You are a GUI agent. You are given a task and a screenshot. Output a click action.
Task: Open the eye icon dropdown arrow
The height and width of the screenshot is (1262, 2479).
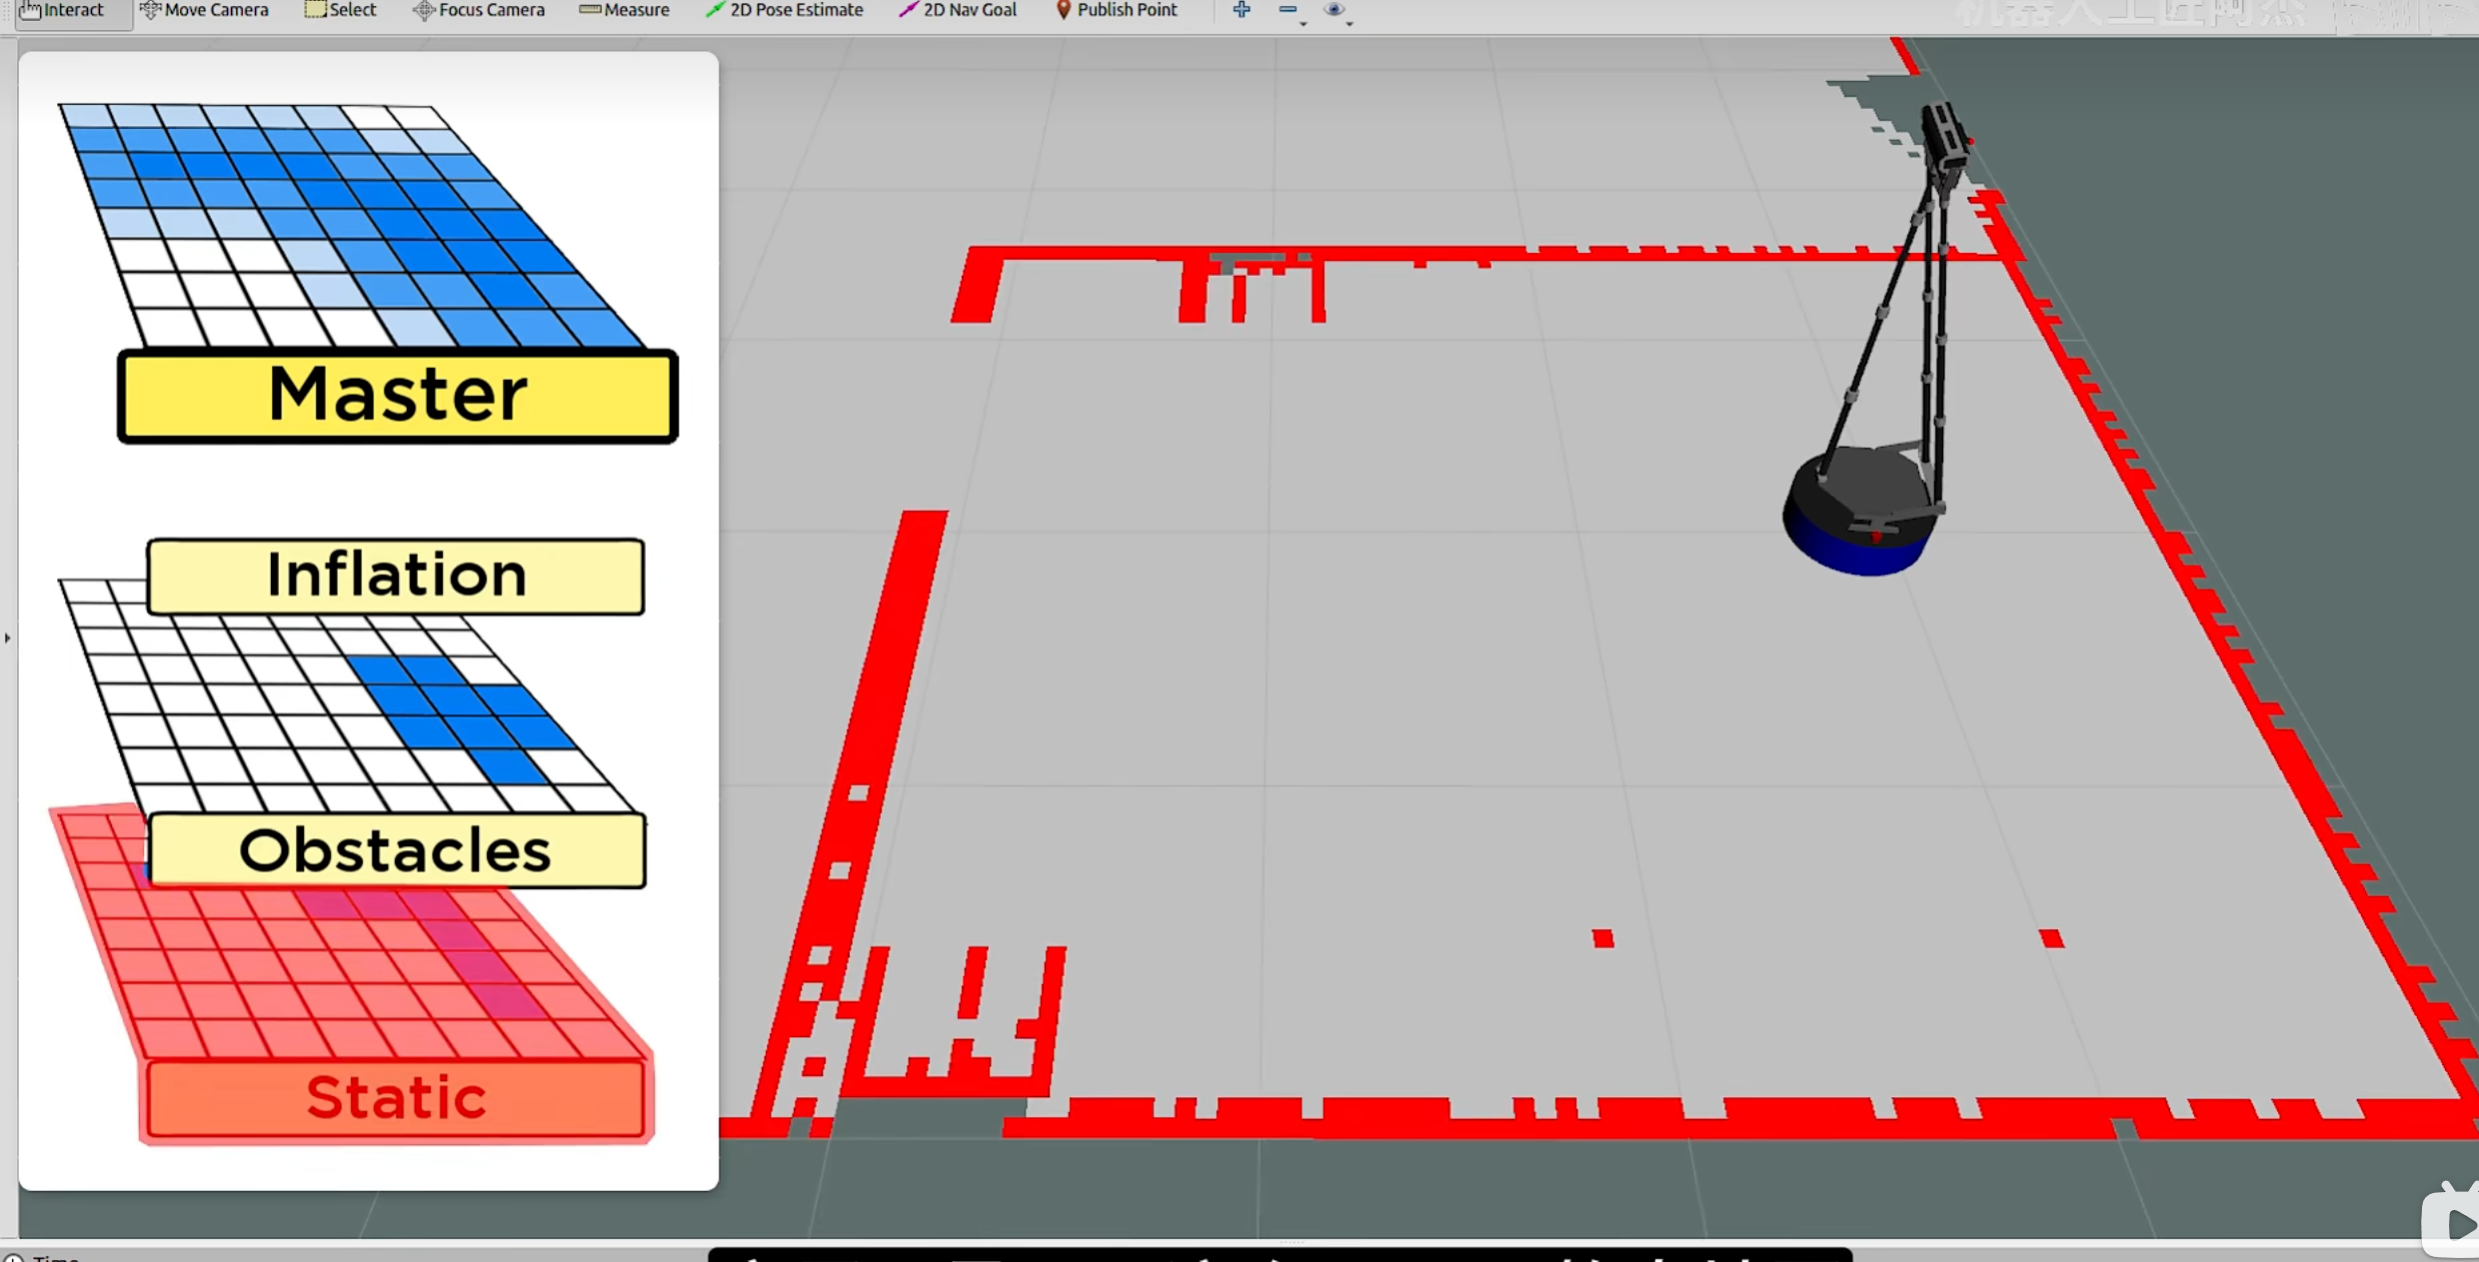pyautogui.click(x=1349, y=22)
